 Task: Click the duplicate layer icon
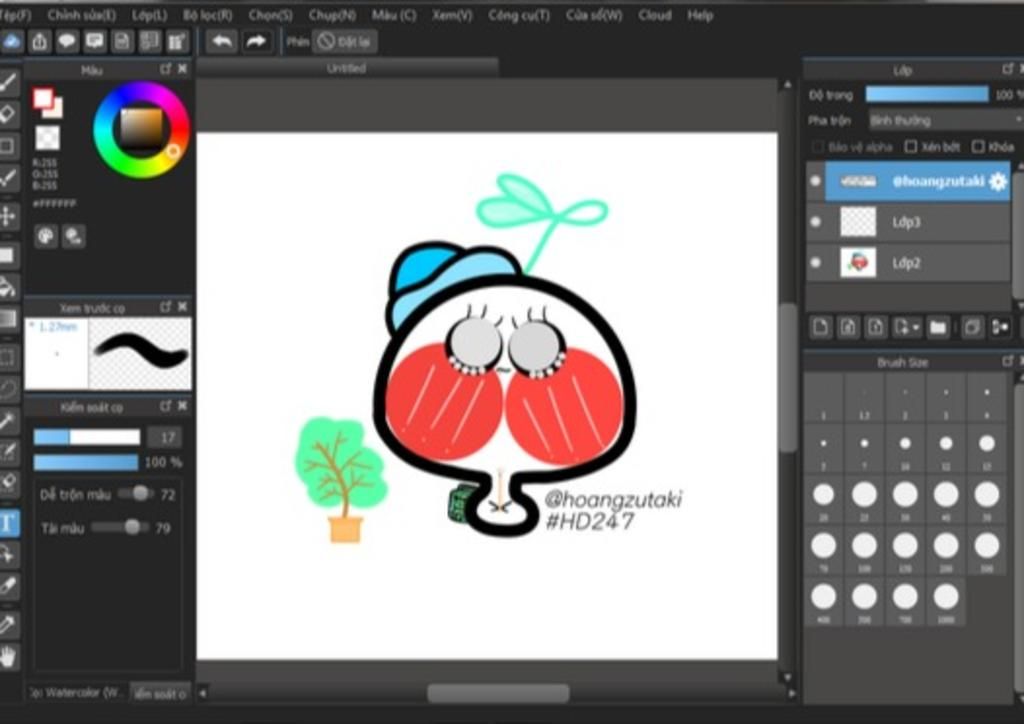pos(972,327)
